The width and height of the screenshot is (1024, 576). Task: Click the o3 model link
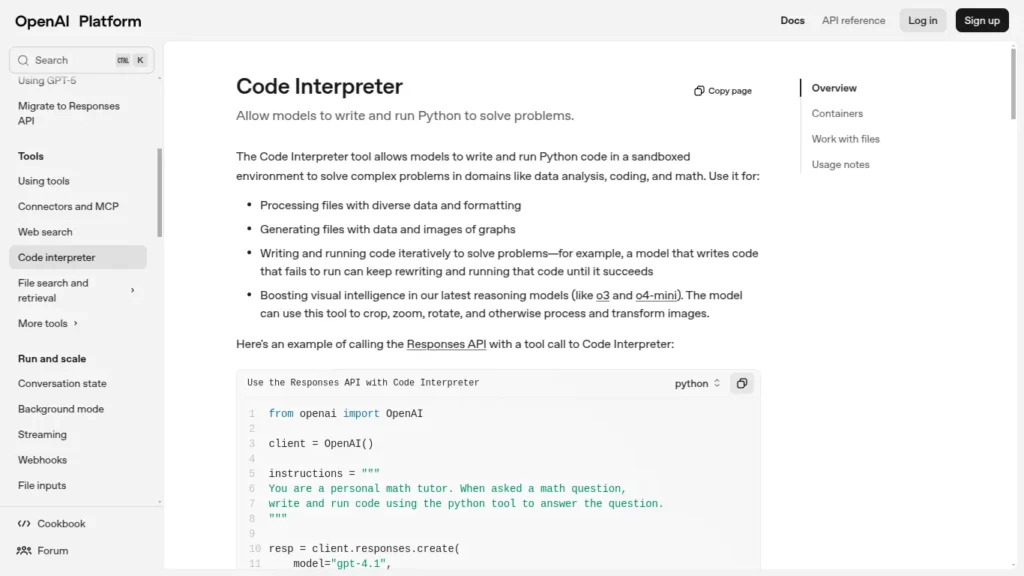[x=602, y=295]
